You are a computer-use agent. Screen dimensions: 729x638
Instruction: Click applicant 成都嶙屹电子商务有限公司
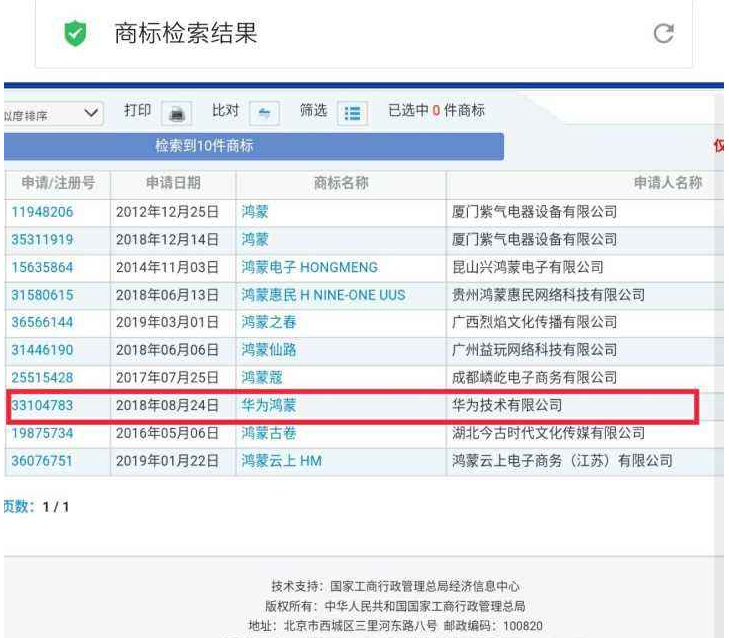[535, 378]
